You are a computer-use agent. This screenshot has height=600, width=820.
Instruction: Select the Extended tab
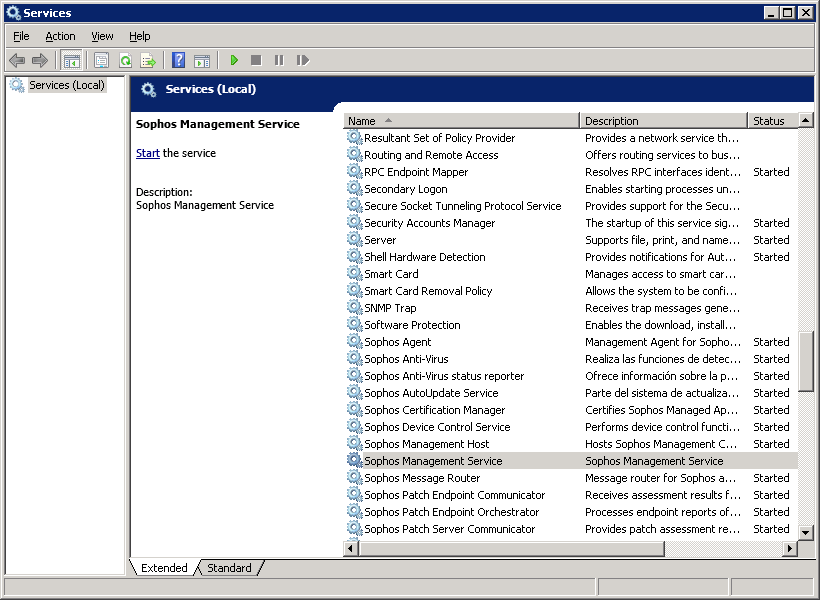tap(164, 568)
